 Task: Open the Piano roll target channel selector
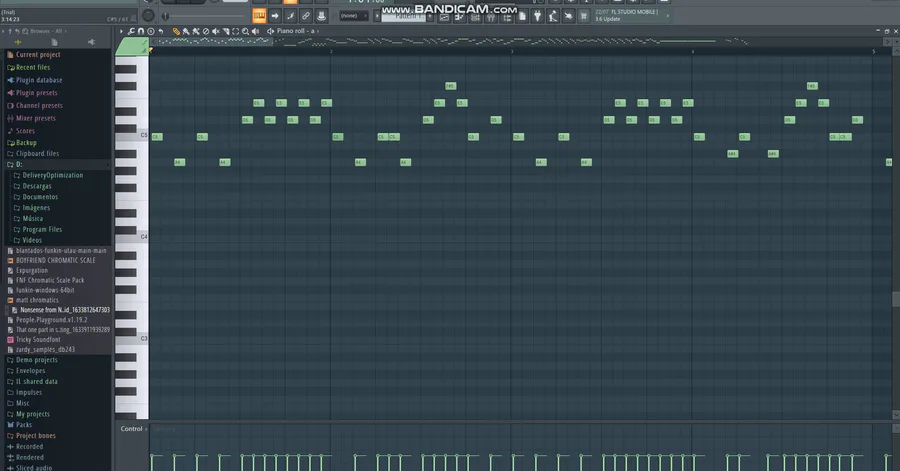tap(296, 31)
